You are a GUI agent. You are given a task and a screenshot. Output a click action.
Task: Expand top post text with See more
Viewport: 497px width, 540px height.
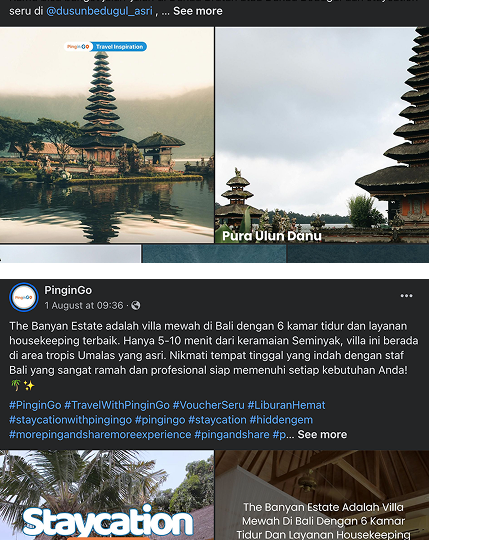pyautogui.click(x=198, y=11)
